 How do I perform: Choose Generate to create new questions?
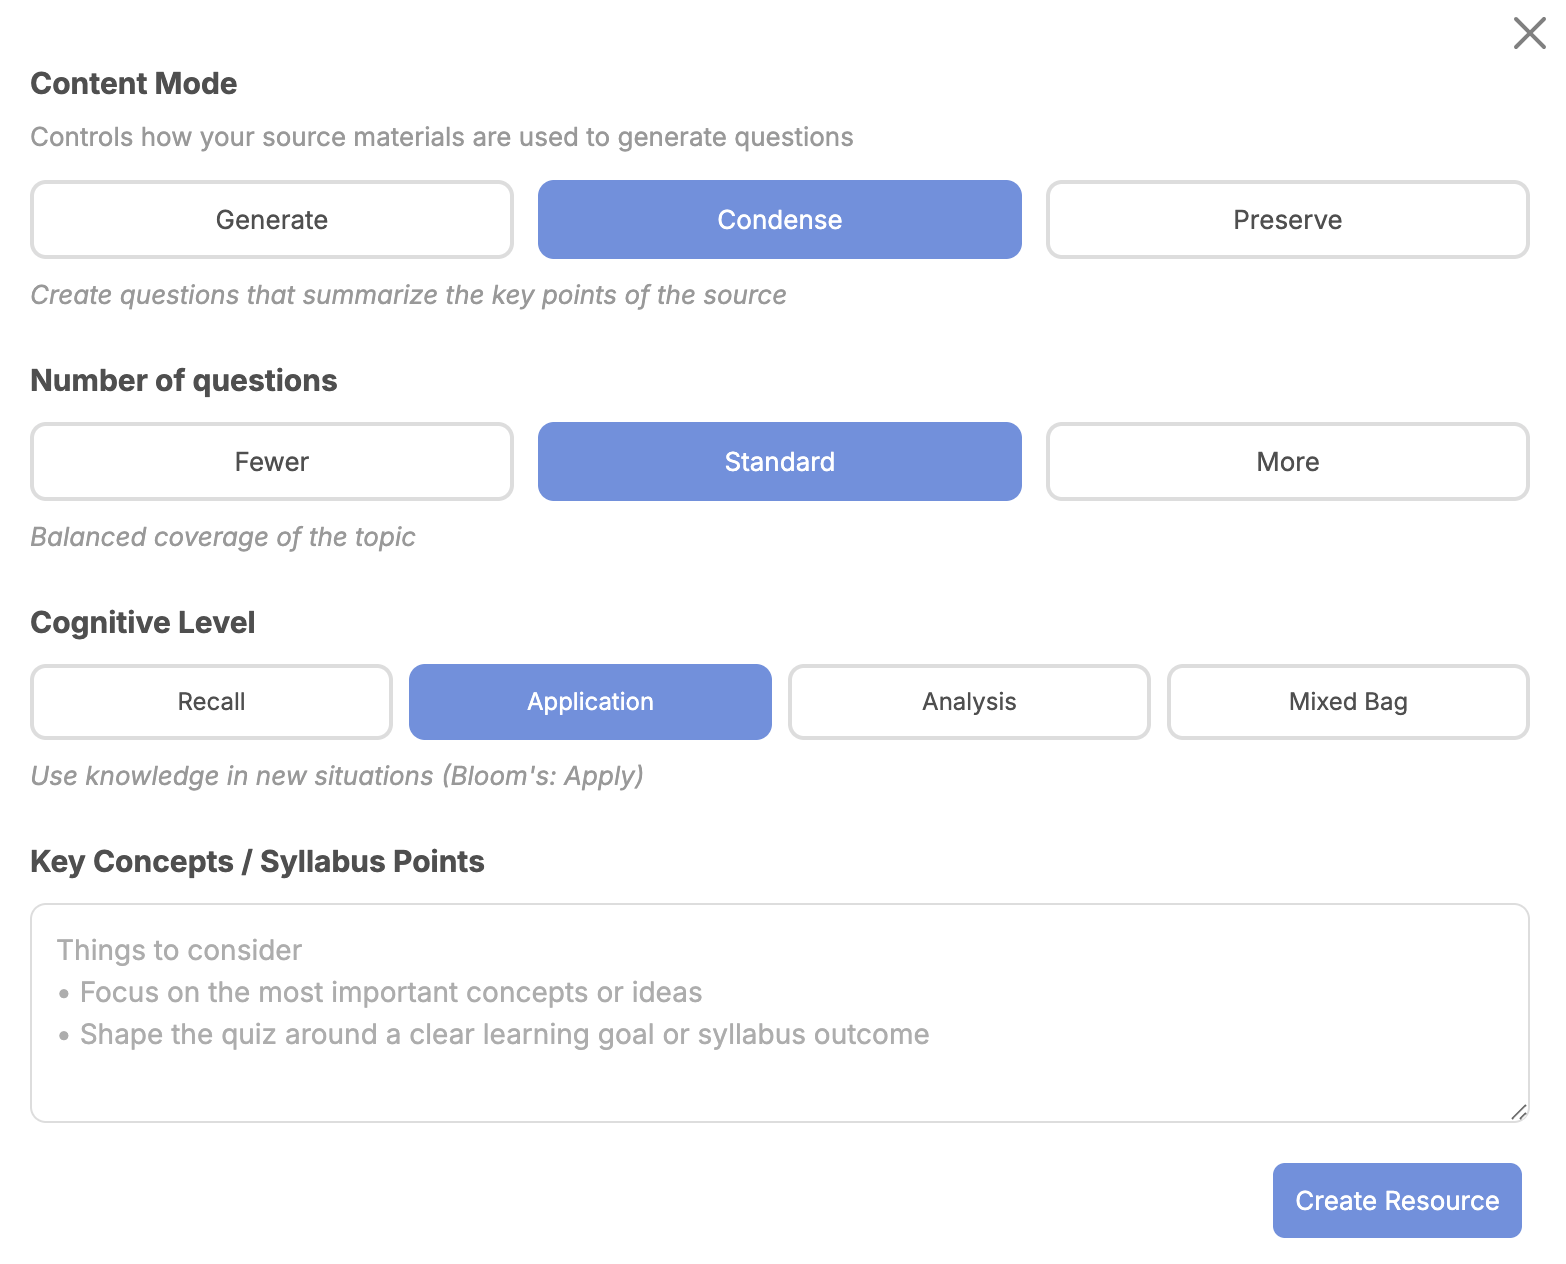271,220
